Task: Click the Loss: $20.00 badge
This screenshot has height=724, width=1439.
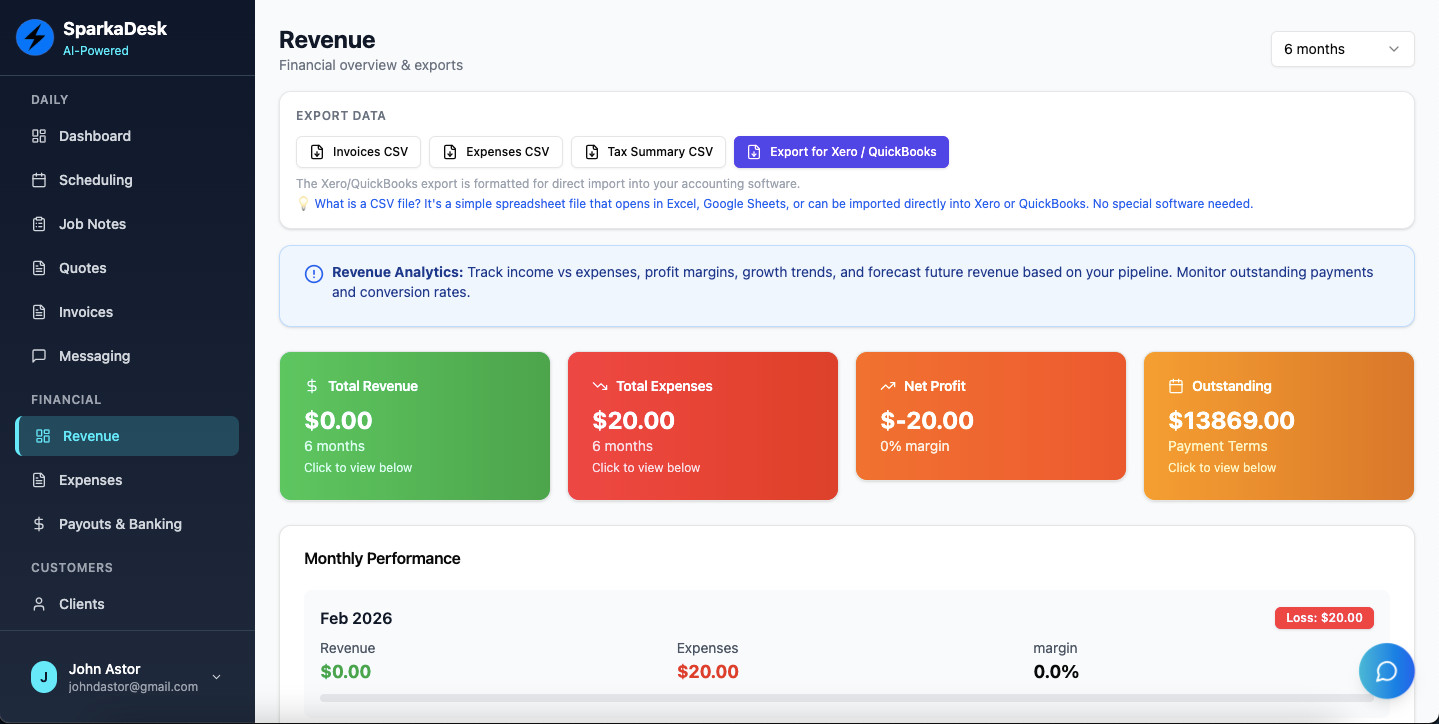Action: click(x=1324, y=618)
